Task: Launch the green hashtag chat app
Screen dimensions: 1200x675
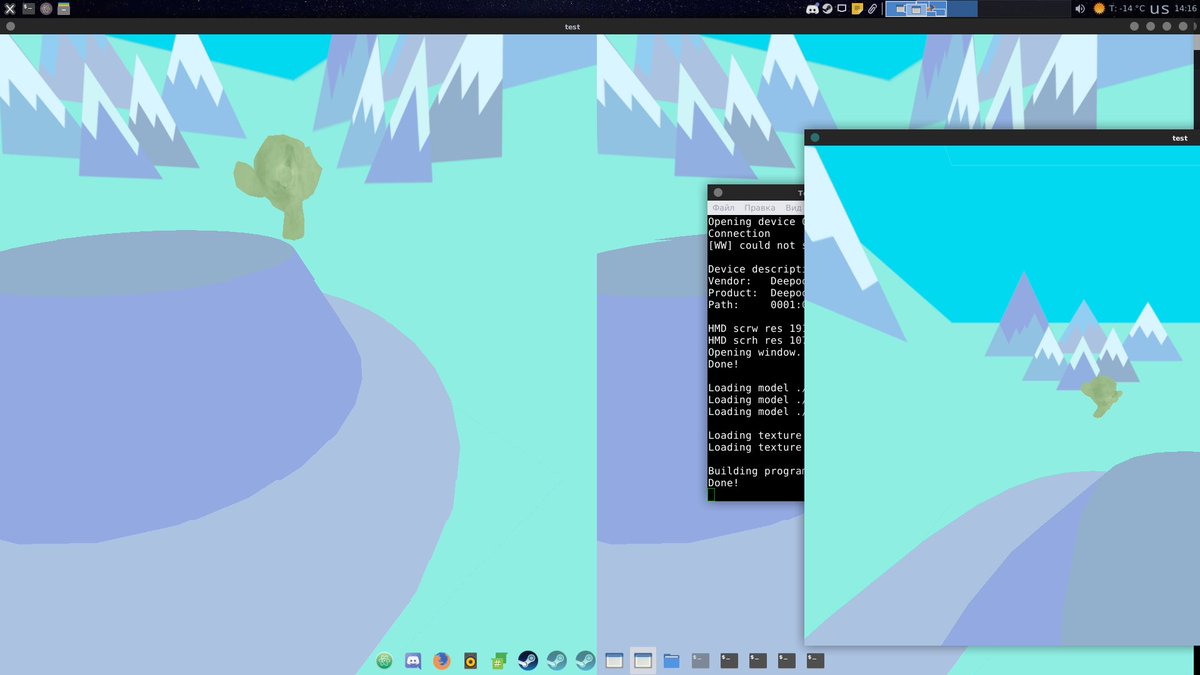Action: click(x=497, y=660)
